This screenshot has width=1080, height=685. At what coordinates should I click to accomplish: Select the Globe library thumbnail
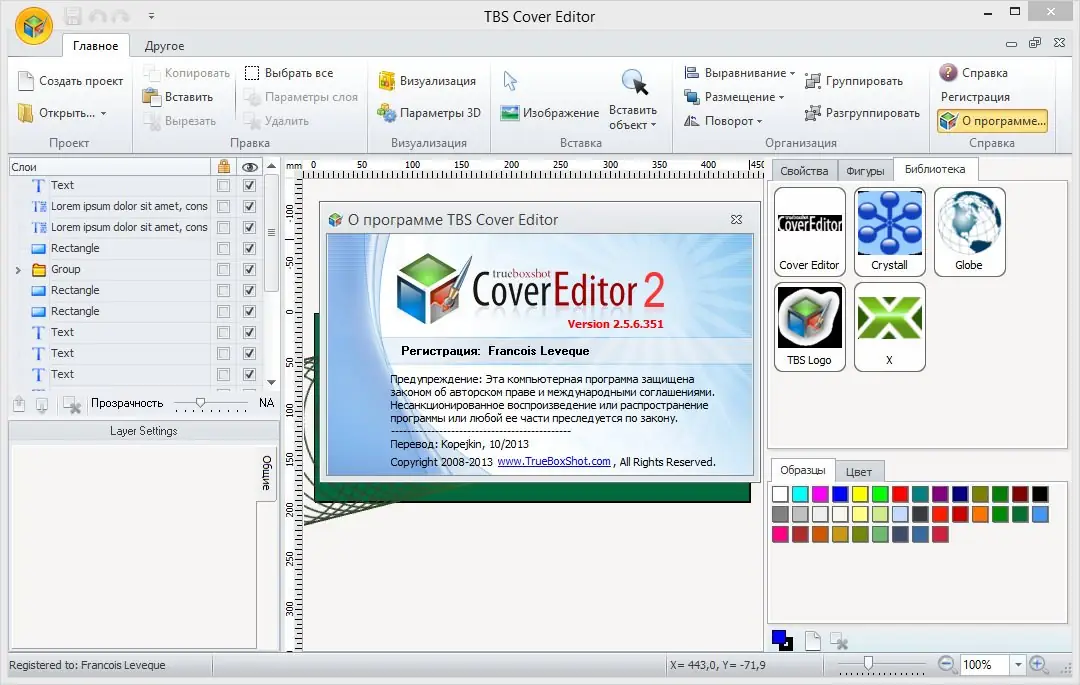969,232
